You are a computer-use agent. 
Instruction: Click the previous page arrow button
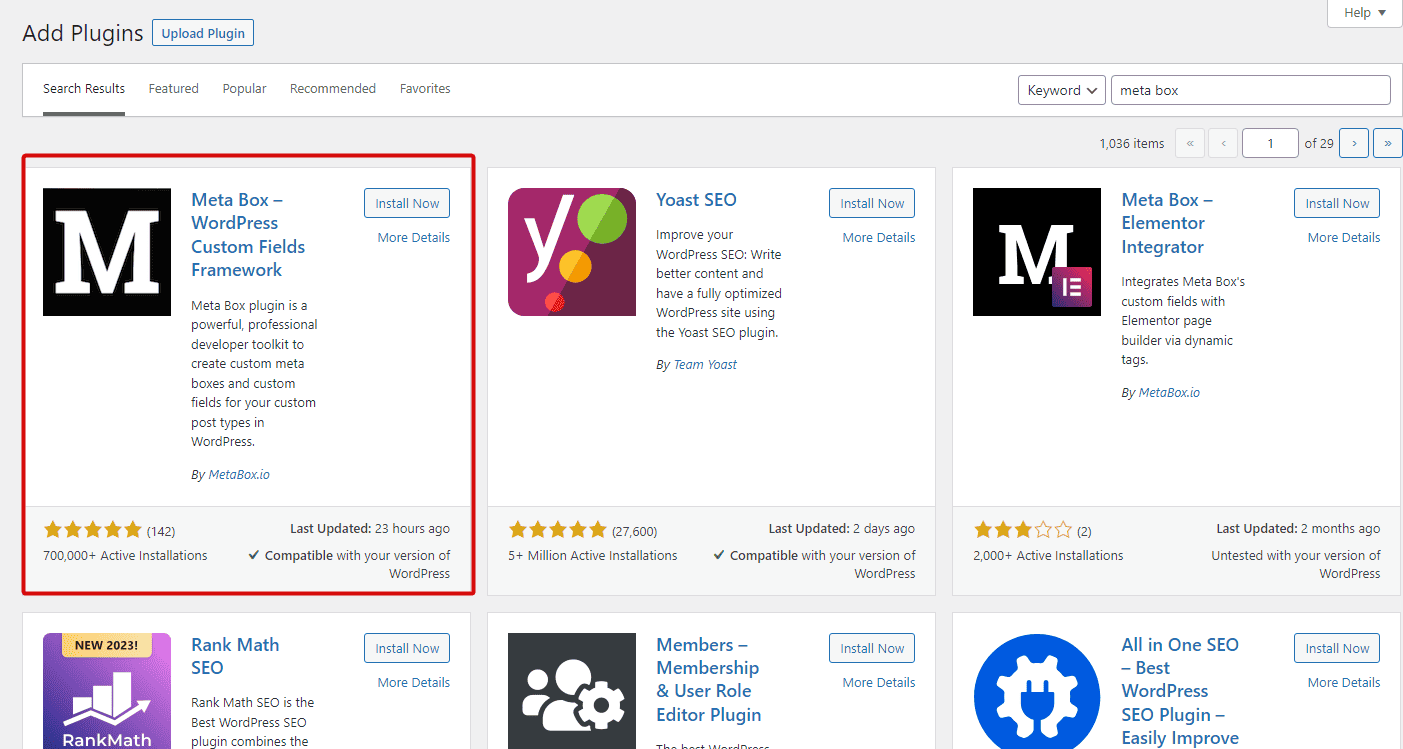click(1223, 143)
